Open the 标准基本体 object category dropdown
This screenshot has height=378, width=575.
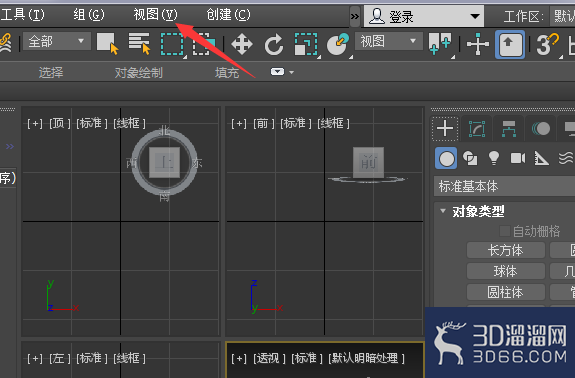point(504,186)
